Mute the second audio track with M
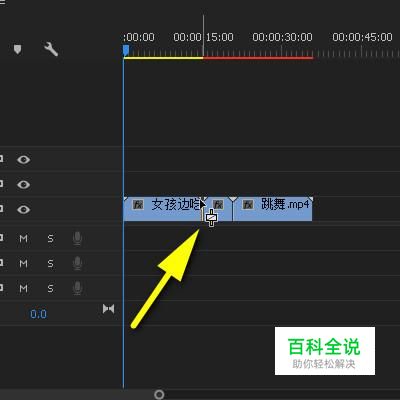The image size is (400, 400). point(23,264)
